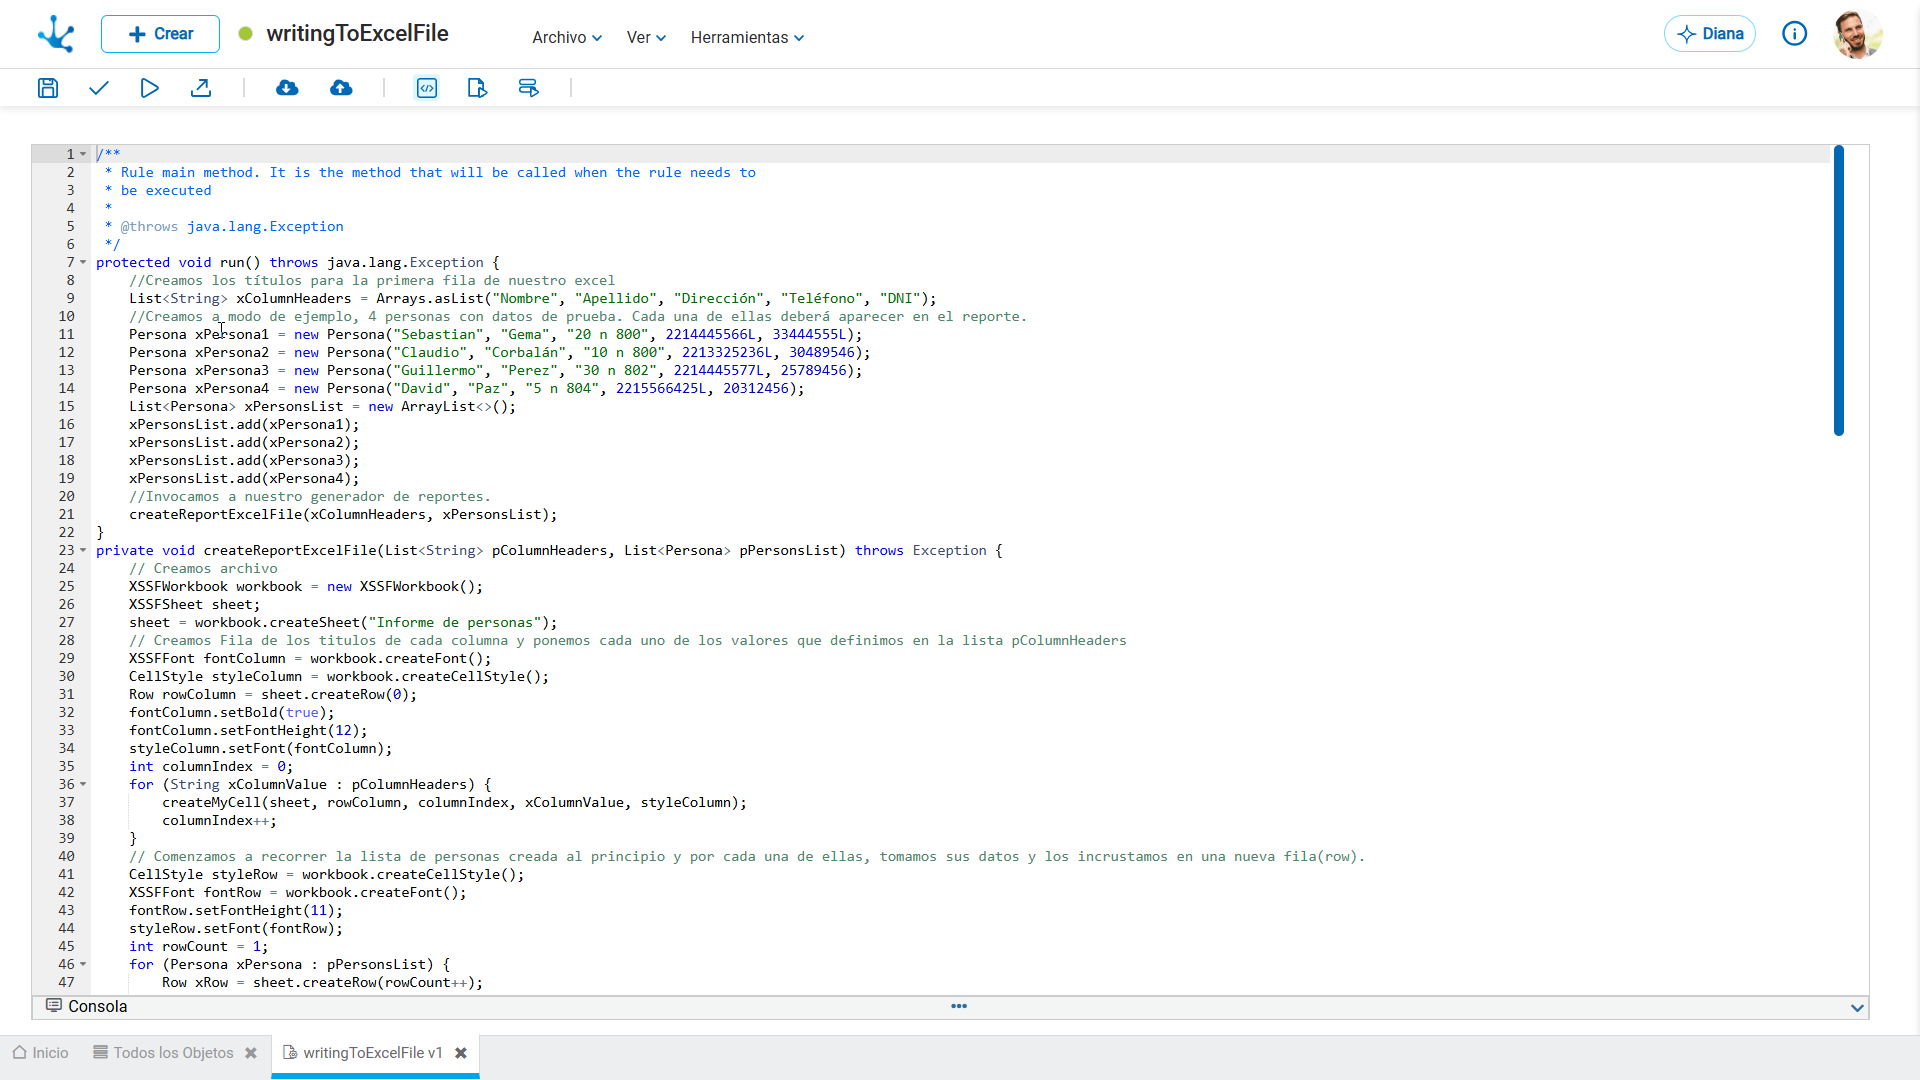Click "XSSFSheet sheet;" on line 26
1920x1080 pixels.
click(x=194, y=605)
